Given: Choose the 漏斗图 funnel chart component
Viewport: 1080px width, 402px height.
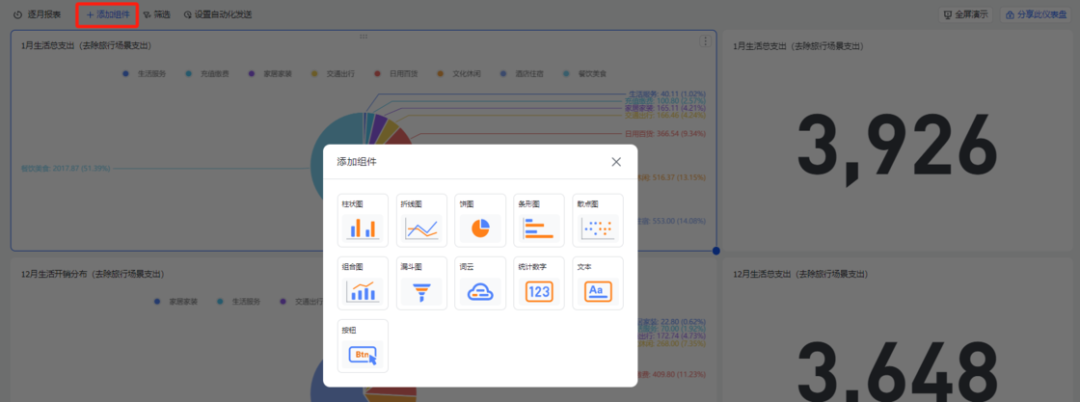Looking at the screenshot, I should 422,283.
